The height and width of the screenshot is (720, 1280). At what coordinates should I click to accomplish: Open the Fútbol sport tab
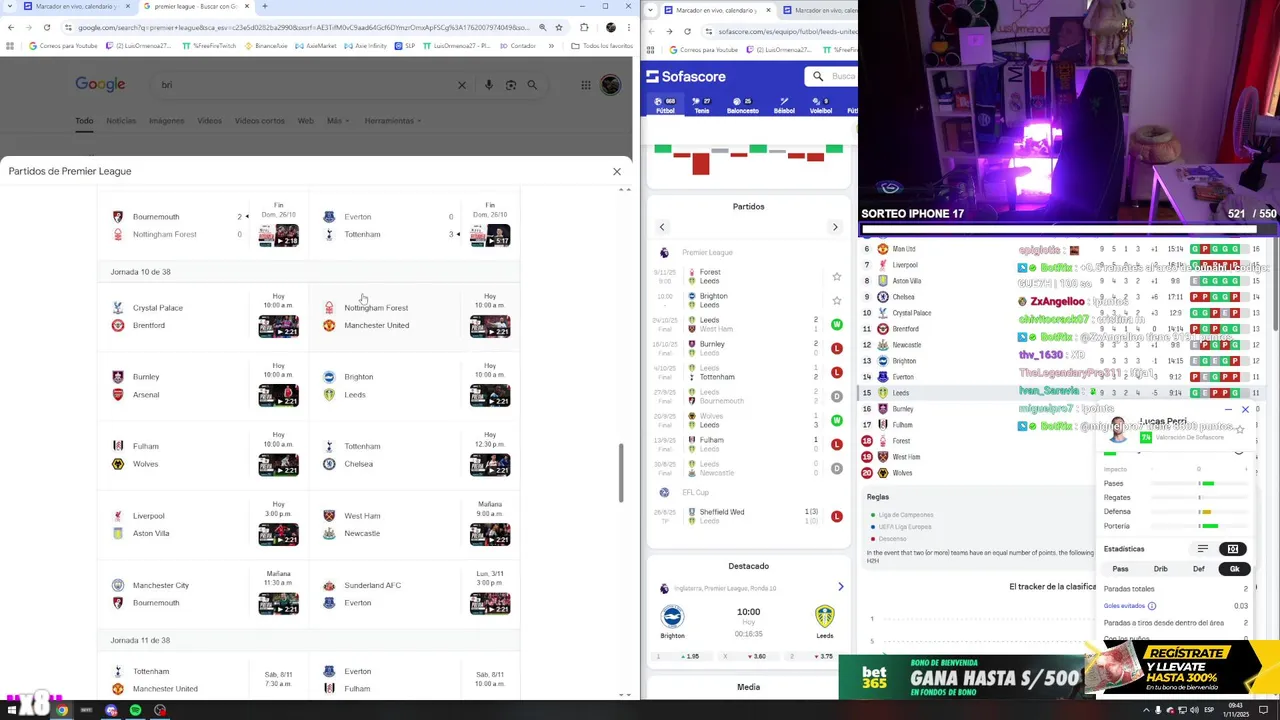(665, 105)
